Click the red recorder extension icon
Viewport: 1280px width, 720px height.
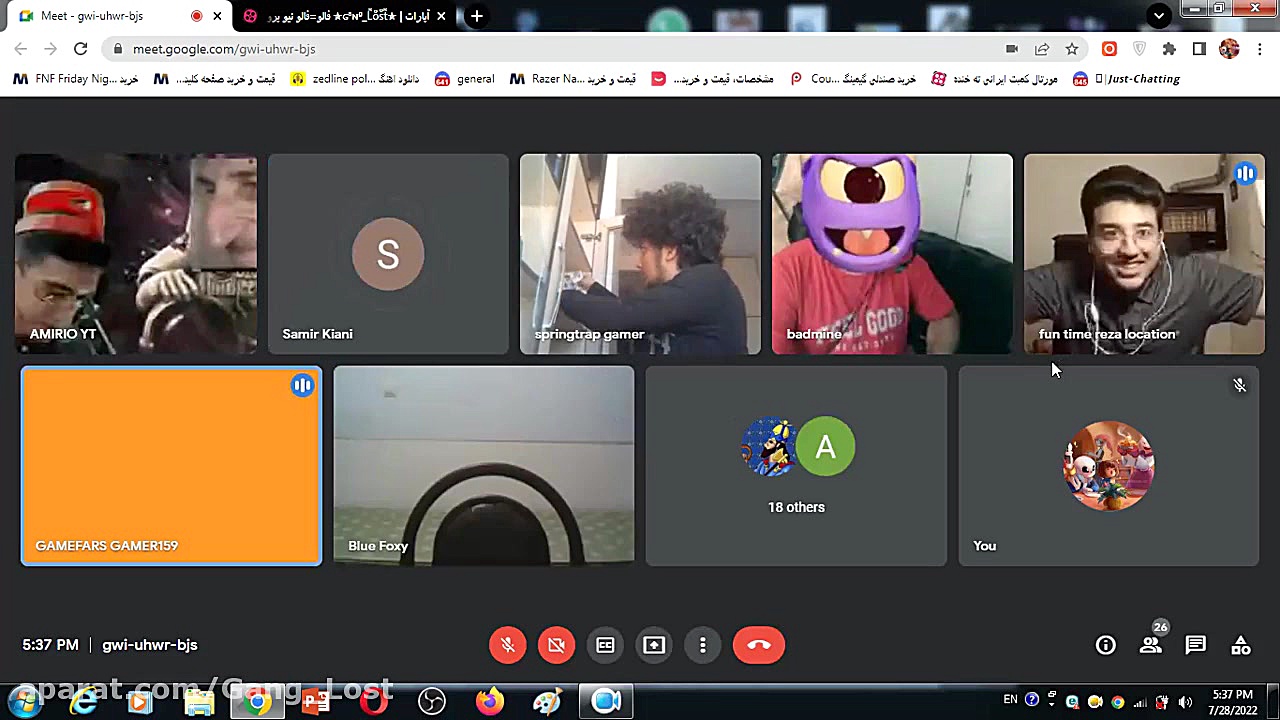(x=1109, y=49)
